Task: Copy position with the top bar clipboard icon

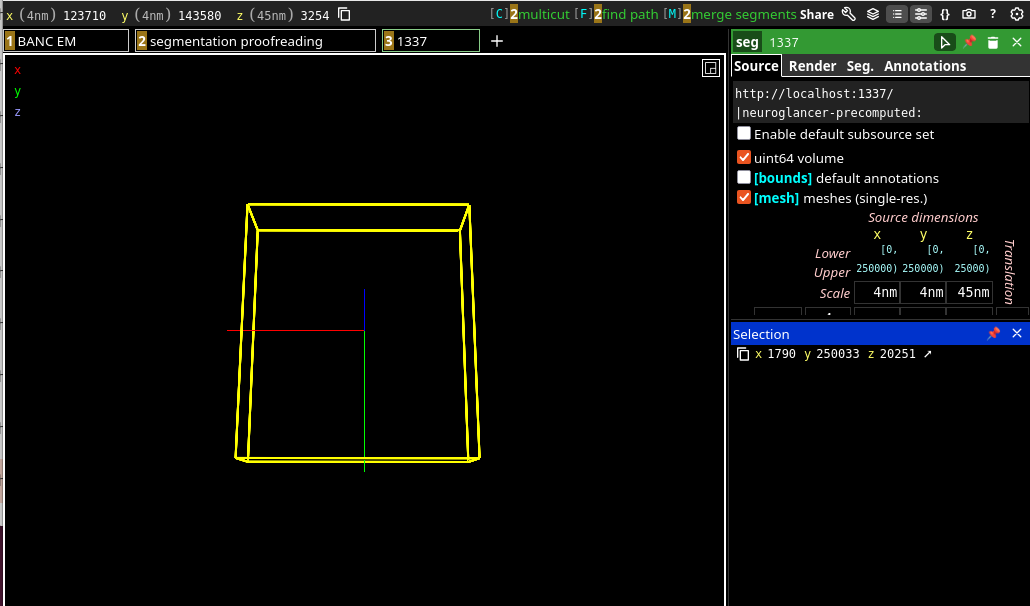Action: (x=344, y=14)
